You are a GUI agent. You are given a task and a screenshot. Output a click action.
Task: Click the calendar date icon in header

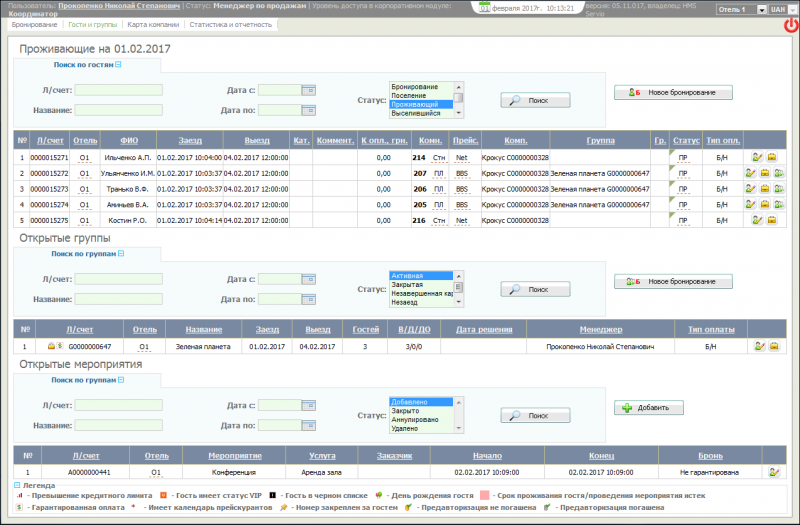[x=484, y=7]
